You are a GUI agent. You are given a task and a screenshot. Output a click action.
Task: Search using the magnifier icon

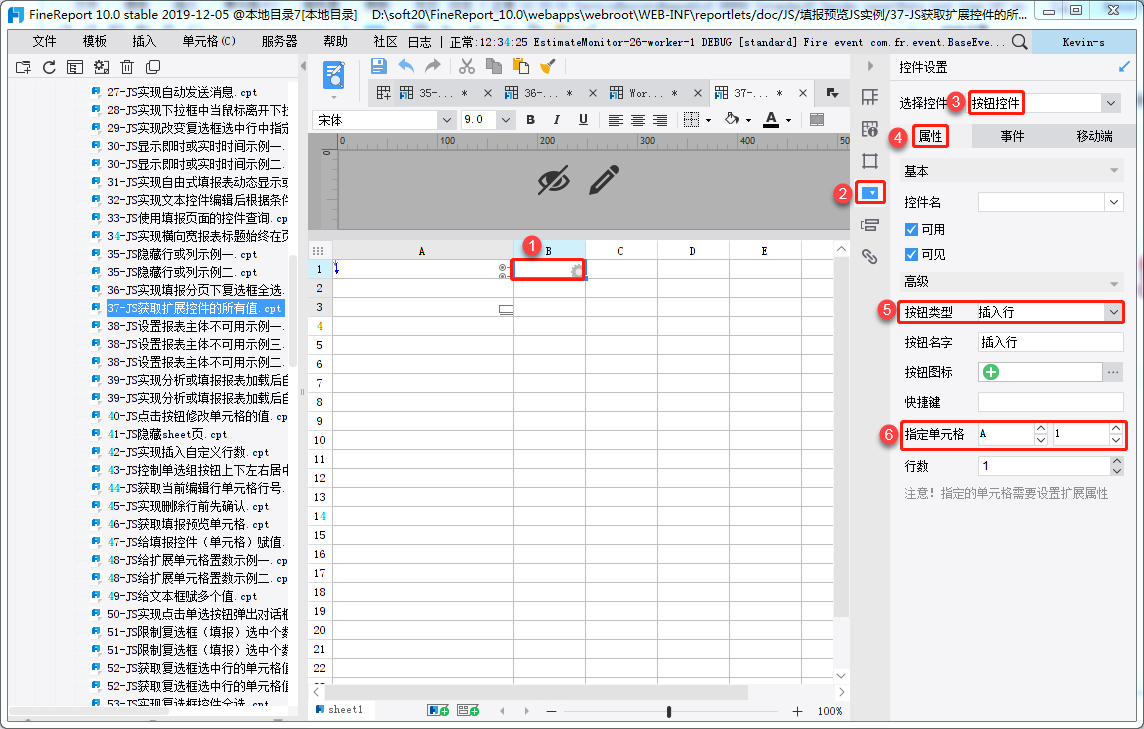[1020, 42]
